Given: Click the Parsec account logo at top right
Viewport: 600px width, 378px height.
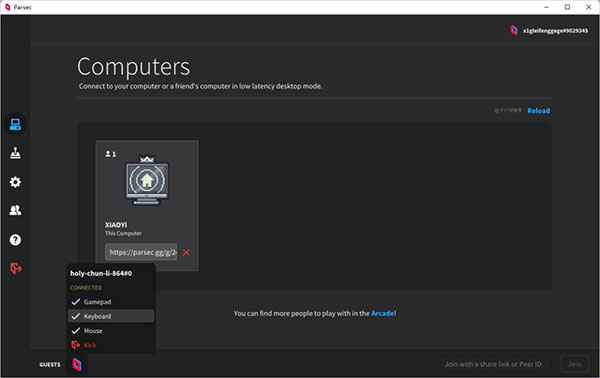Looking at the screenshot, I should click(514, 30).
